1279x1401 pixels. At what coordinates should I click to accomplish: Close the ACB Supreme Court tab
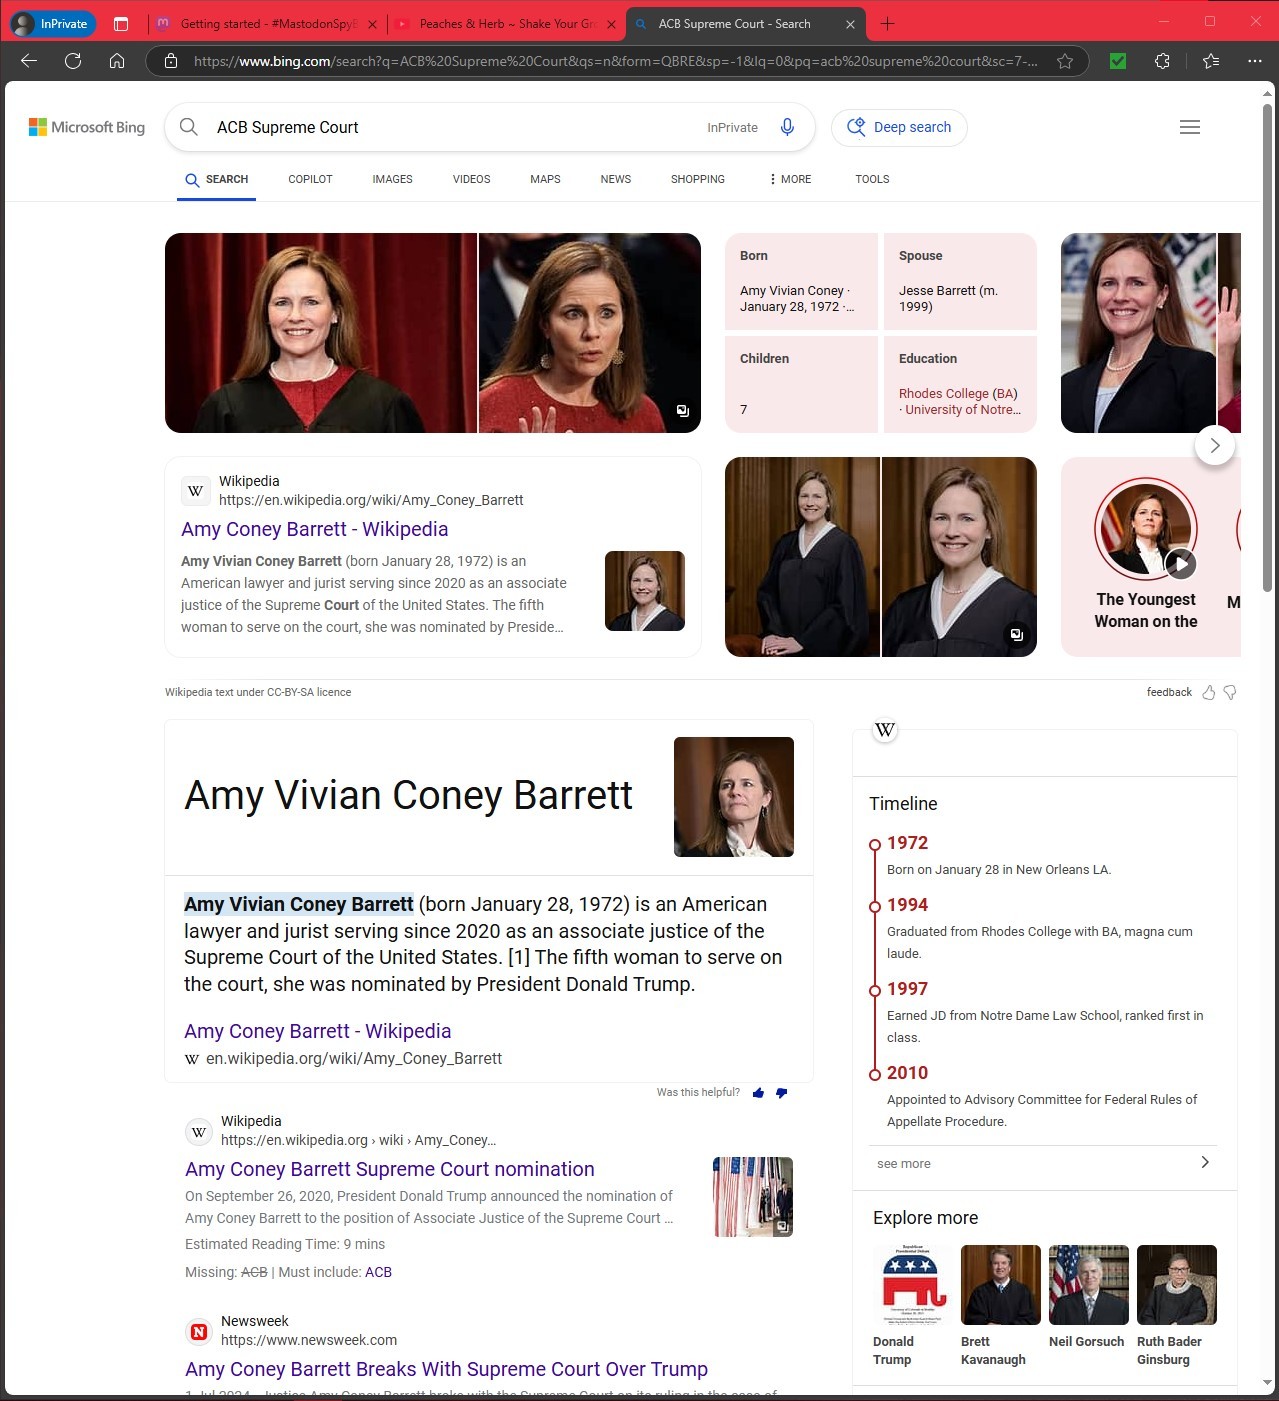click(850, 24)
